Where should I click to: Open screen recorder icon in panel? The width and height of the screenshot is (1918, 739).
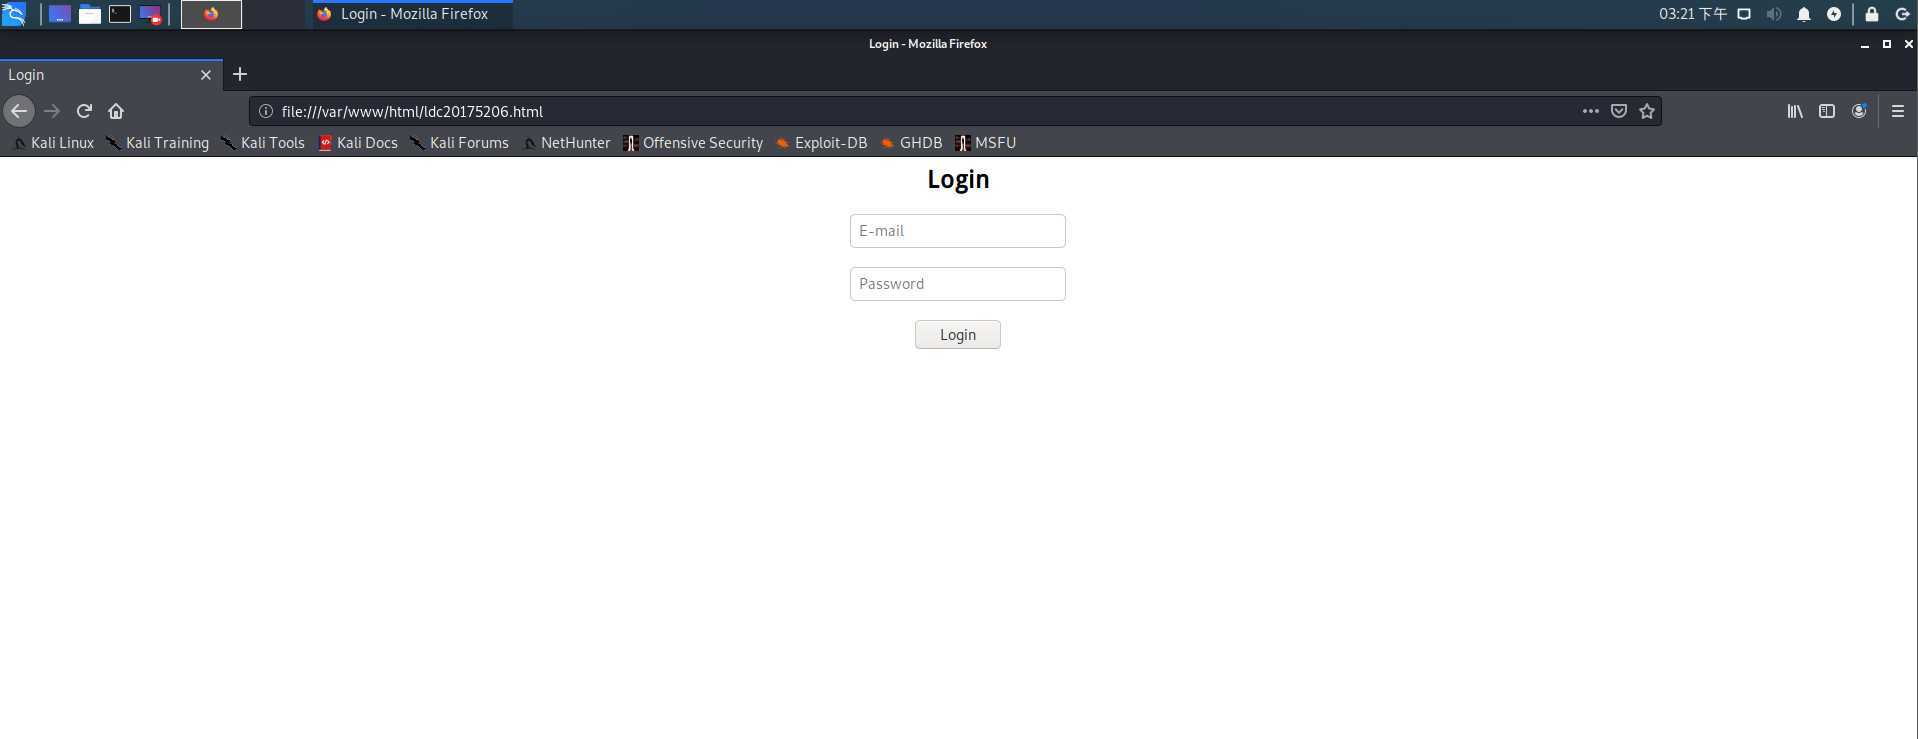pyautogui.click(x=150, y=14)
